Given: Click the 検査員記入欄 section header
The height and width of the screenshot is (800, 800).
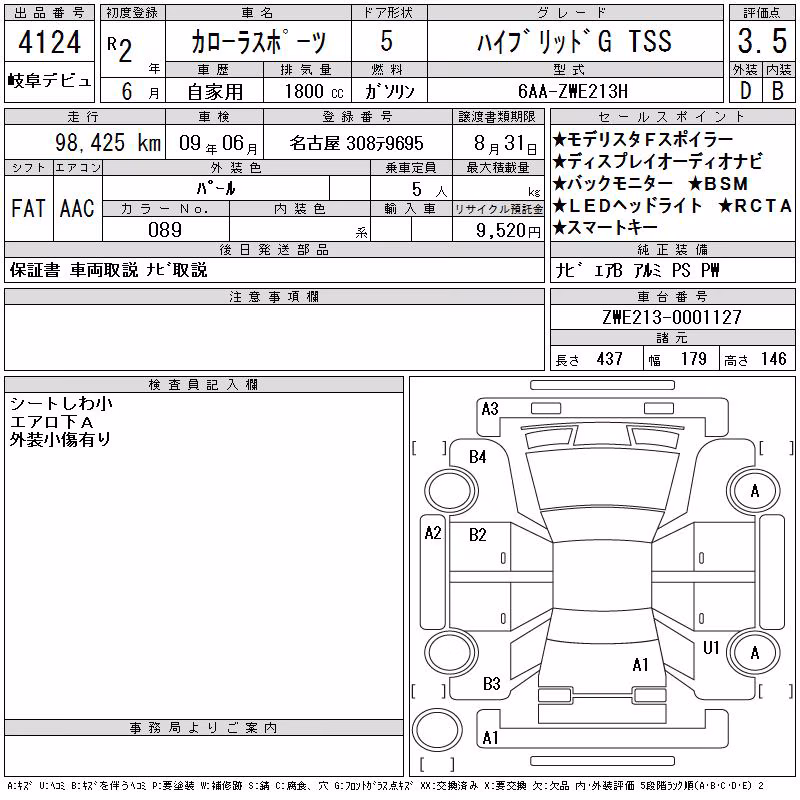Looking at the screenshot, I should tap(204, 384).
